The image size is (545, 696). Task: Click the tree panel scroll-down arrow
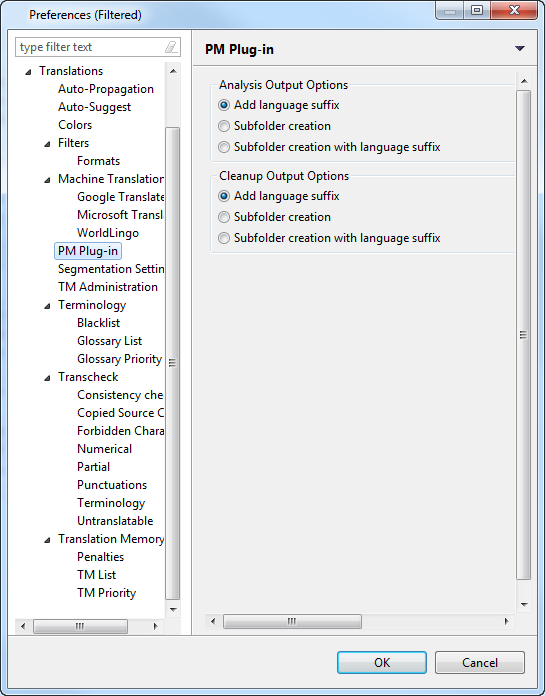tap(173, 609)
